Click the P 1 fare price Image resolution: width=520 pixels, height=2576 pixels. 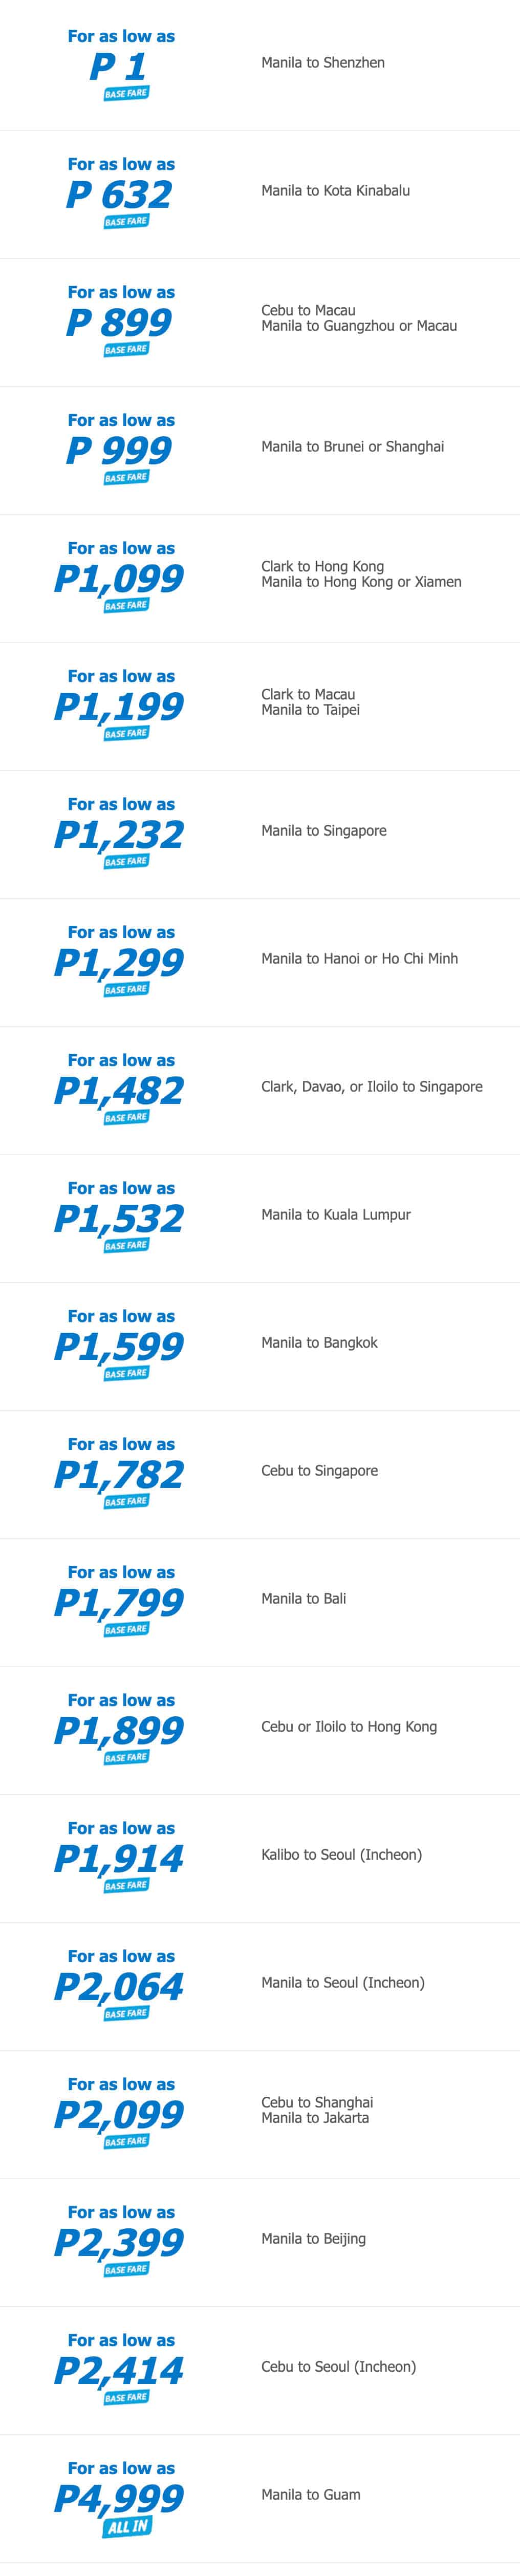[x=119, y=67]
